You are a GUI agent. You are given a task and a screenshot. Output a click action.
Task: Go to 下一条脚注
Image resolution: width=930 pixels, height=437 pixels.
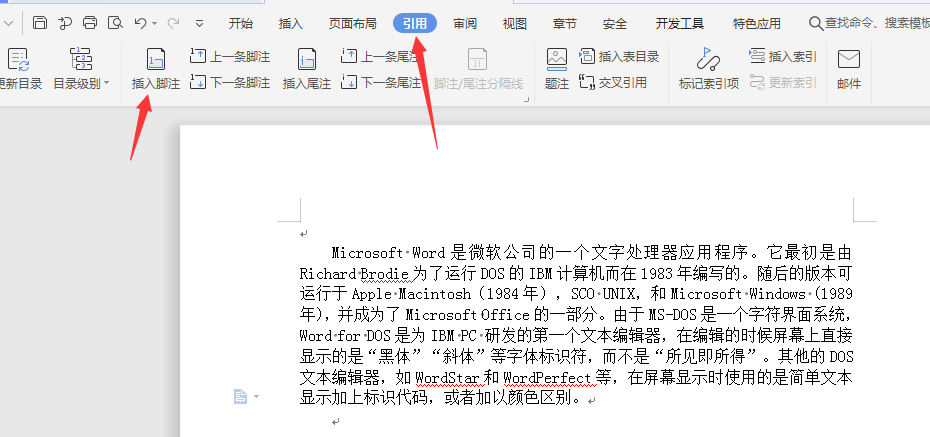pos(230,82)
